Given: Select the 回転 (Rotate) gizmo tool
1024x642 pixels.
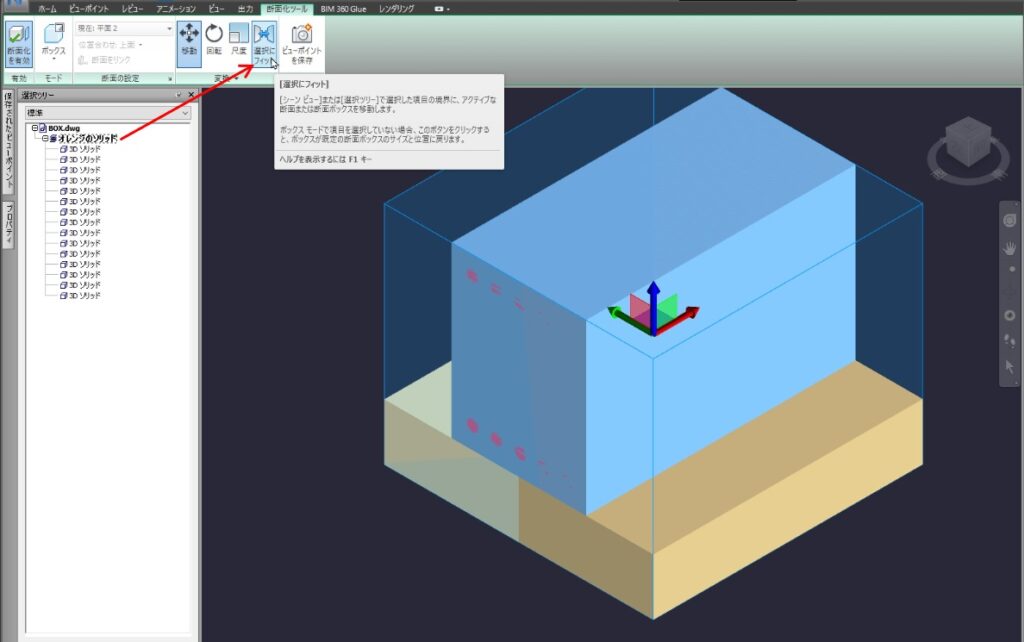Looking at the screenshot, I should tap(214, 42).
